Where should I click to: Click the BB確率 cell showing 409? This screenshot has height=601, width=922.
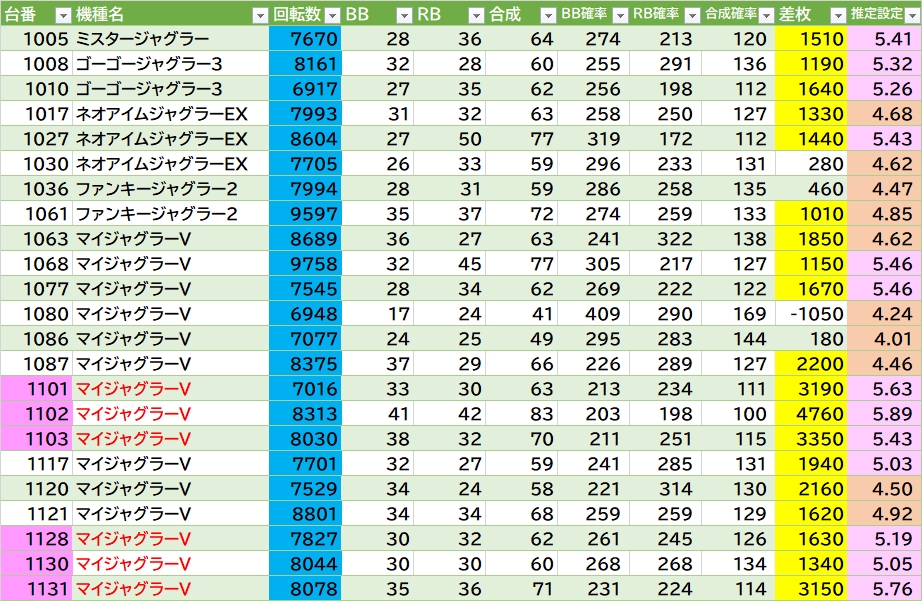(592, 314)
